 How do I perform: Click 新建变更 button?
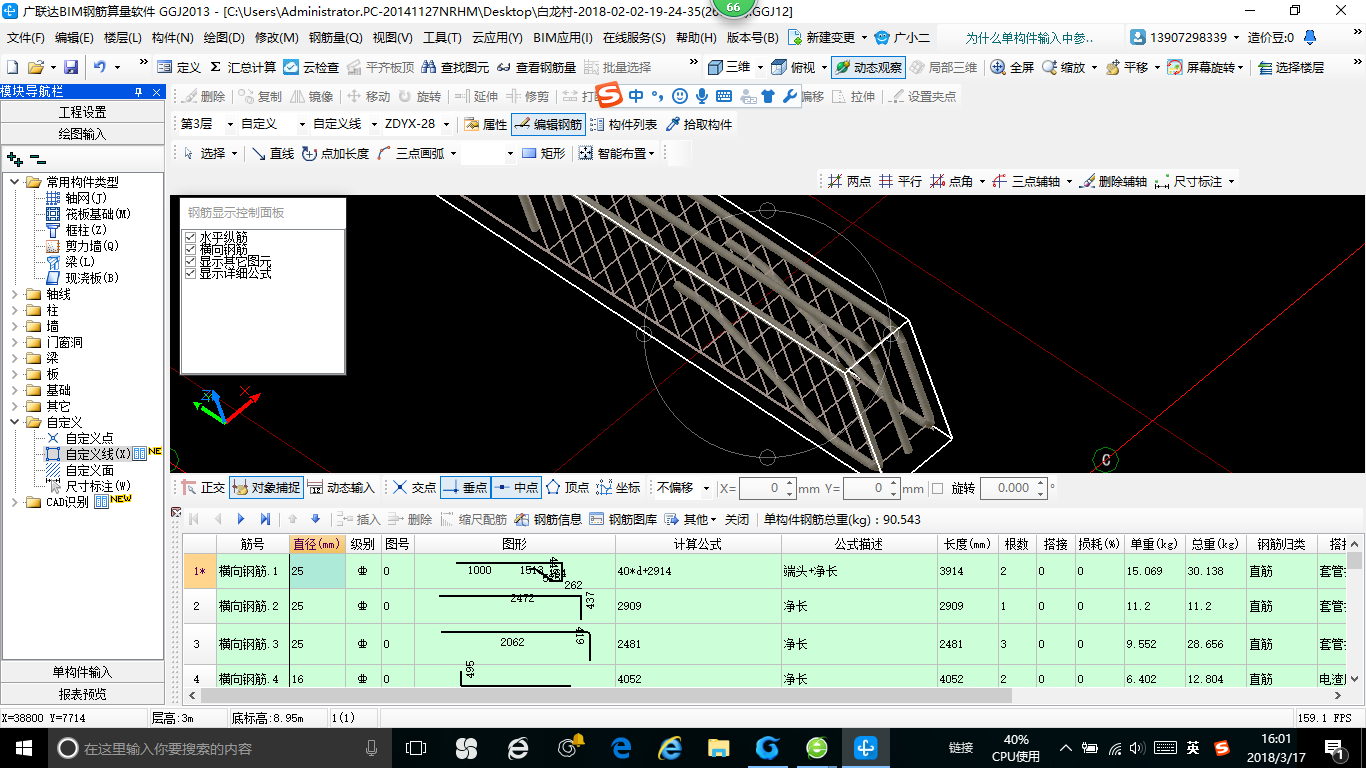(822, 38)
